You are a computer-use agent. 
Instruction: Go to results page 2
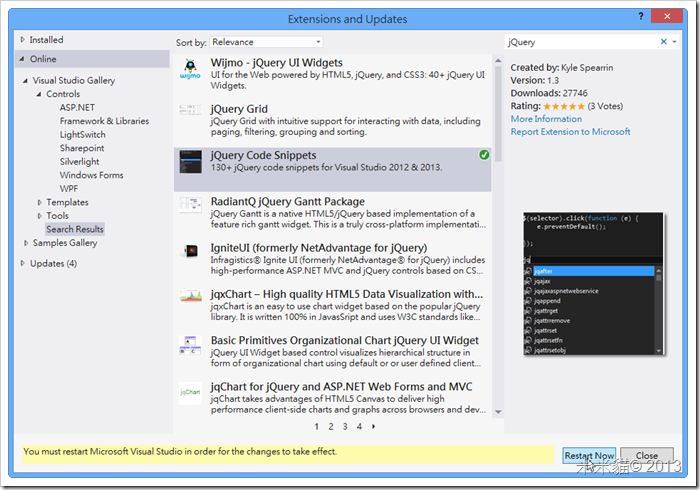pos(331,427)
